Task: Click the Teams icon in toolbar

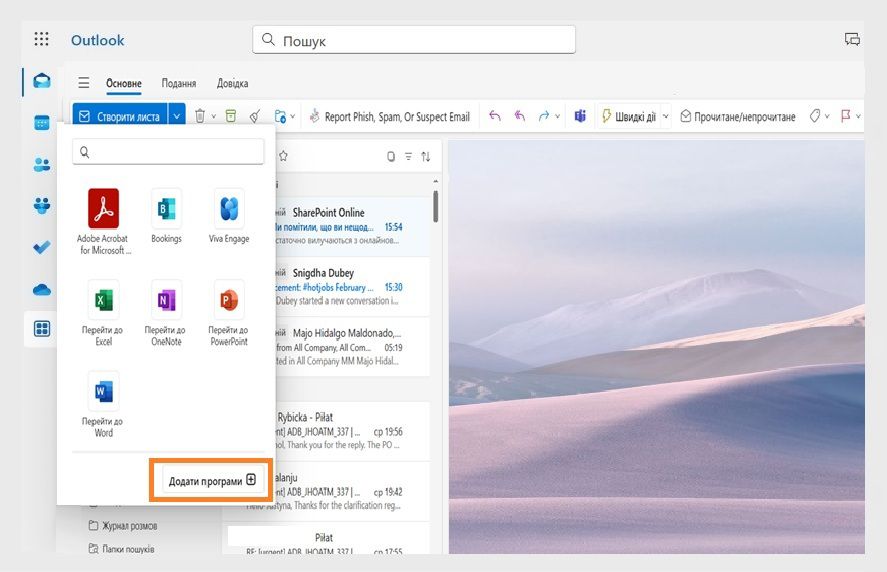Action: 580,116
